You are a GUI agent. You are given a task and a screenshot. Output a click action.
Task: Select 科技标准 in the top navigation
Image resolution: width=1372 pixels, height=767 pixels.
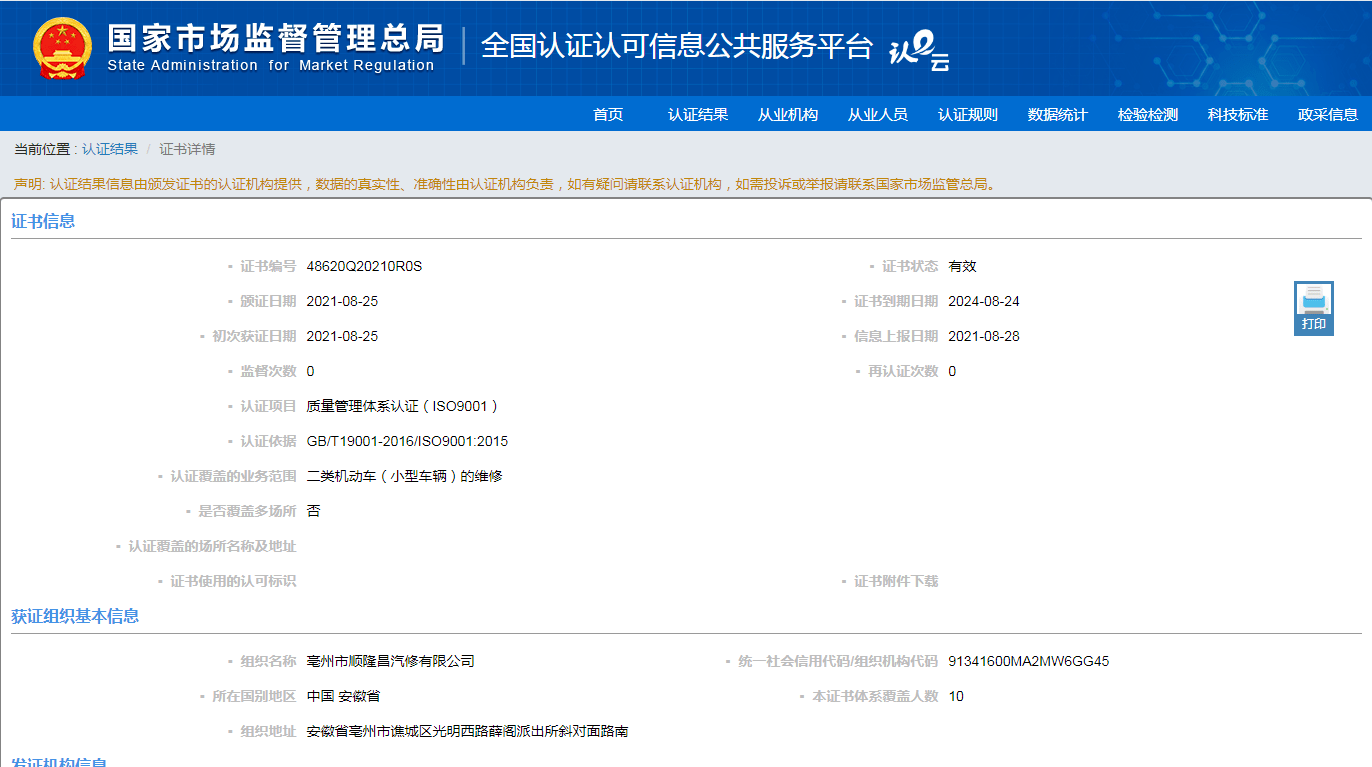(1238, 115)
